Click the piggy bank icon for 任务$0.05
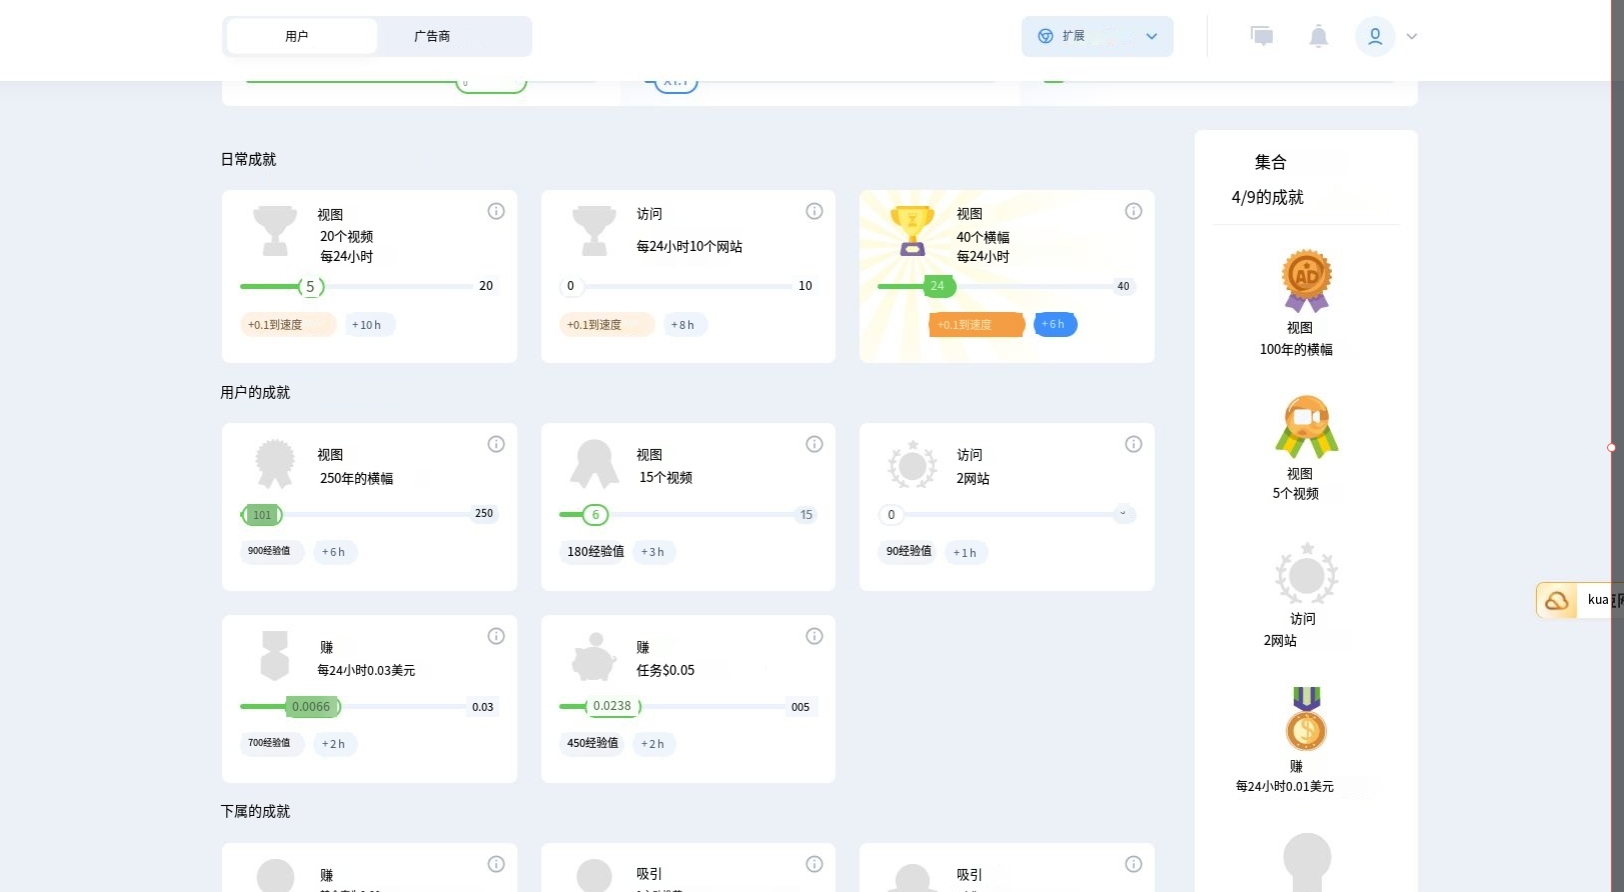This screenshot has width=1624, height=892. [x=594, y=657]
